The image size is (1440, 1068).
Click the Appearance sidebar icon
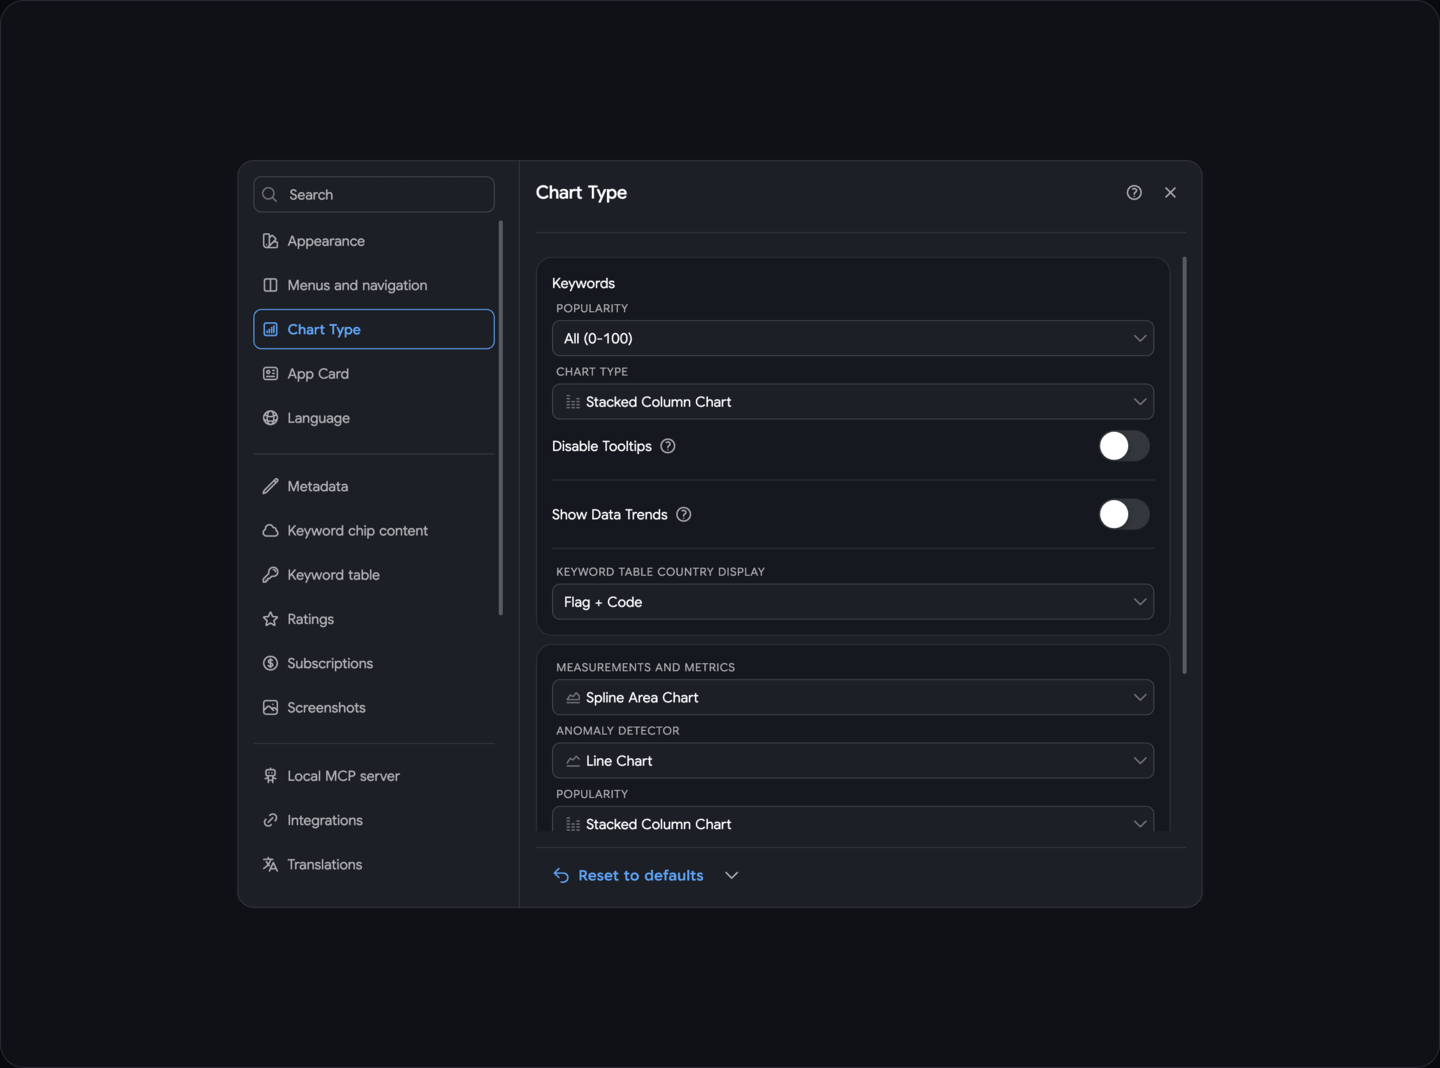(270, 241)
